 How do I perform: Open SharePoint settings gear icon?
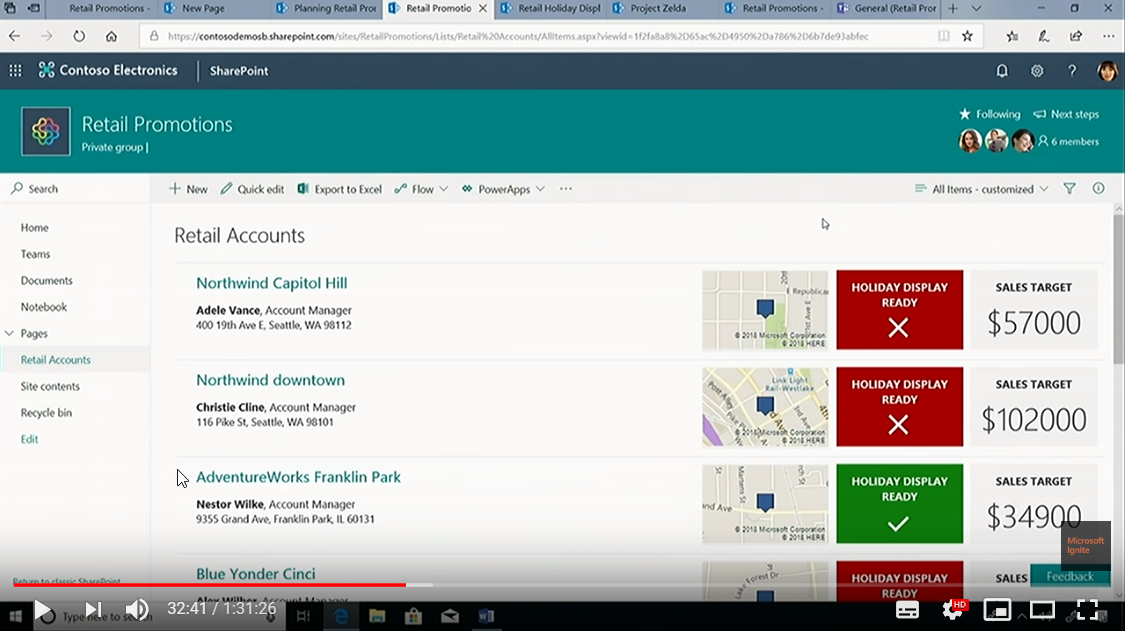[x=1037, y=71]
